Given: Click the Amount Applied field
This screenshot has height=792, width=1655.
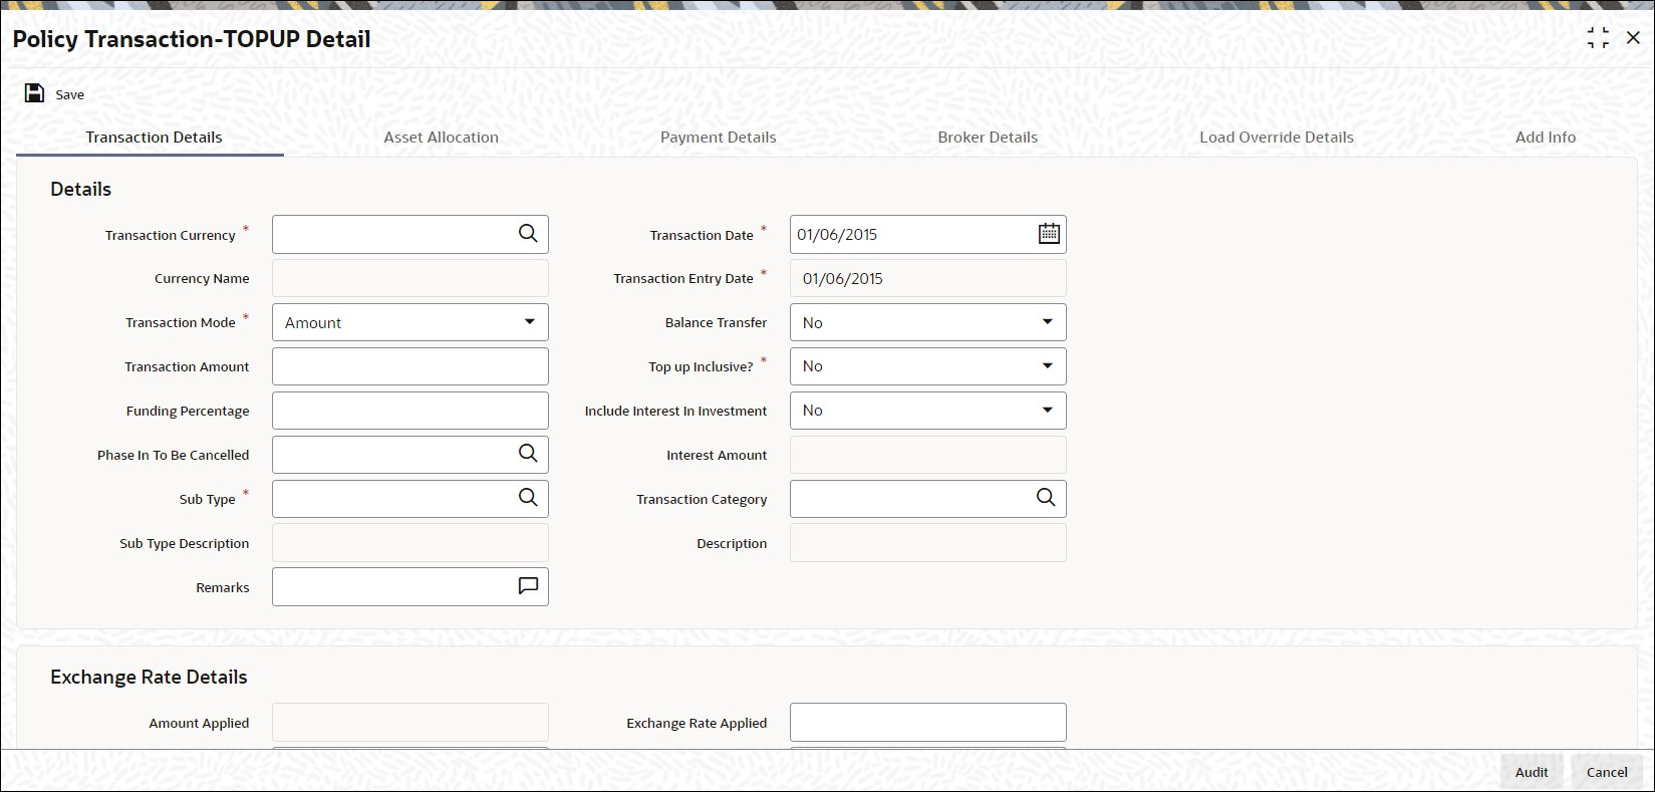Looking at the screenshot, I should [x=410, y=722].
